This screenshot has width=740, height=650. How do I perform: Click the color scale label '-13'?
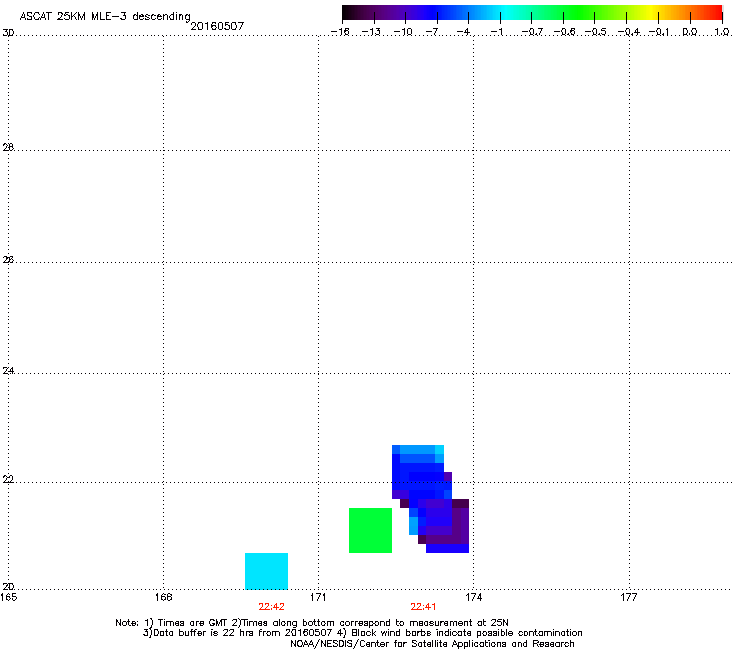tap(371, 32)
